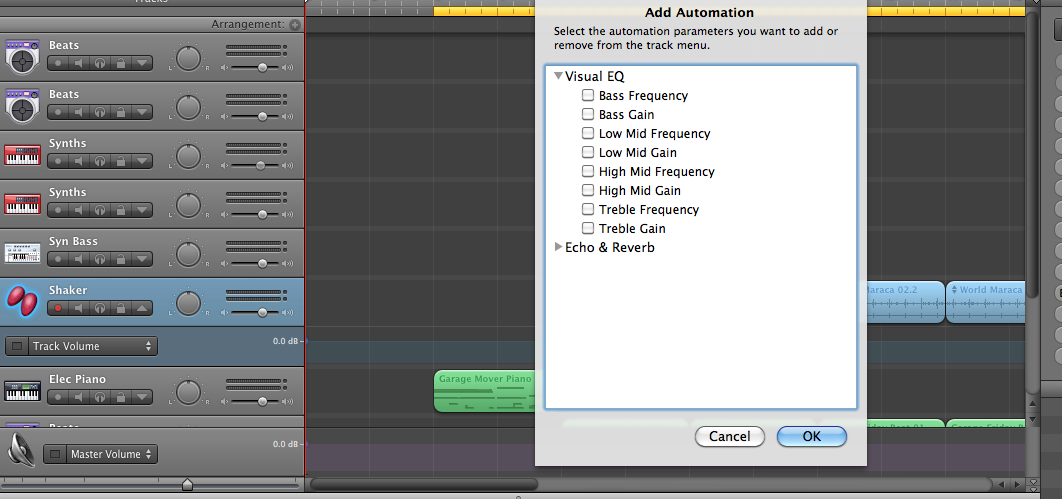
Task: Solo the uppermost Beats track
Action: coord(100,63)
